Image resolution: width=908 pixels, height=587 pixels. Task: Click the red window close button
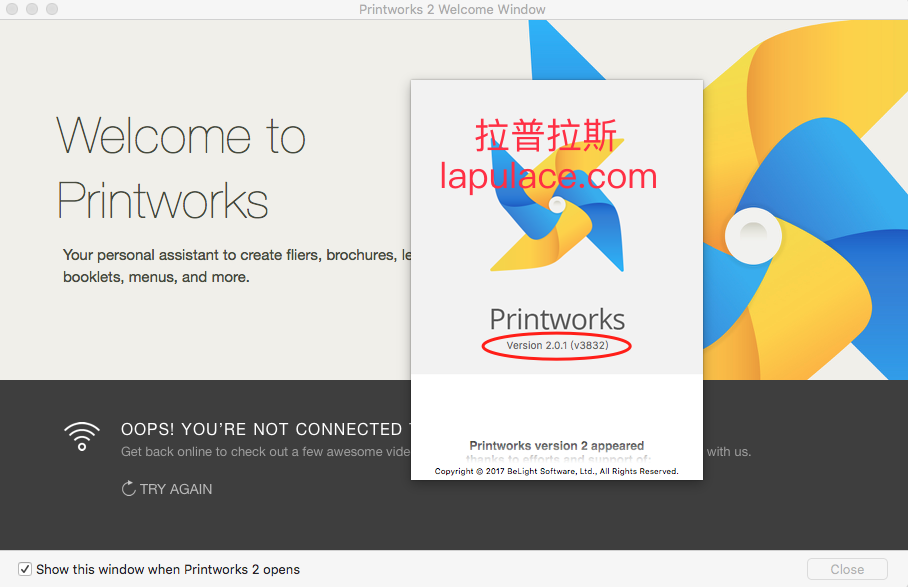pos(12,9)
